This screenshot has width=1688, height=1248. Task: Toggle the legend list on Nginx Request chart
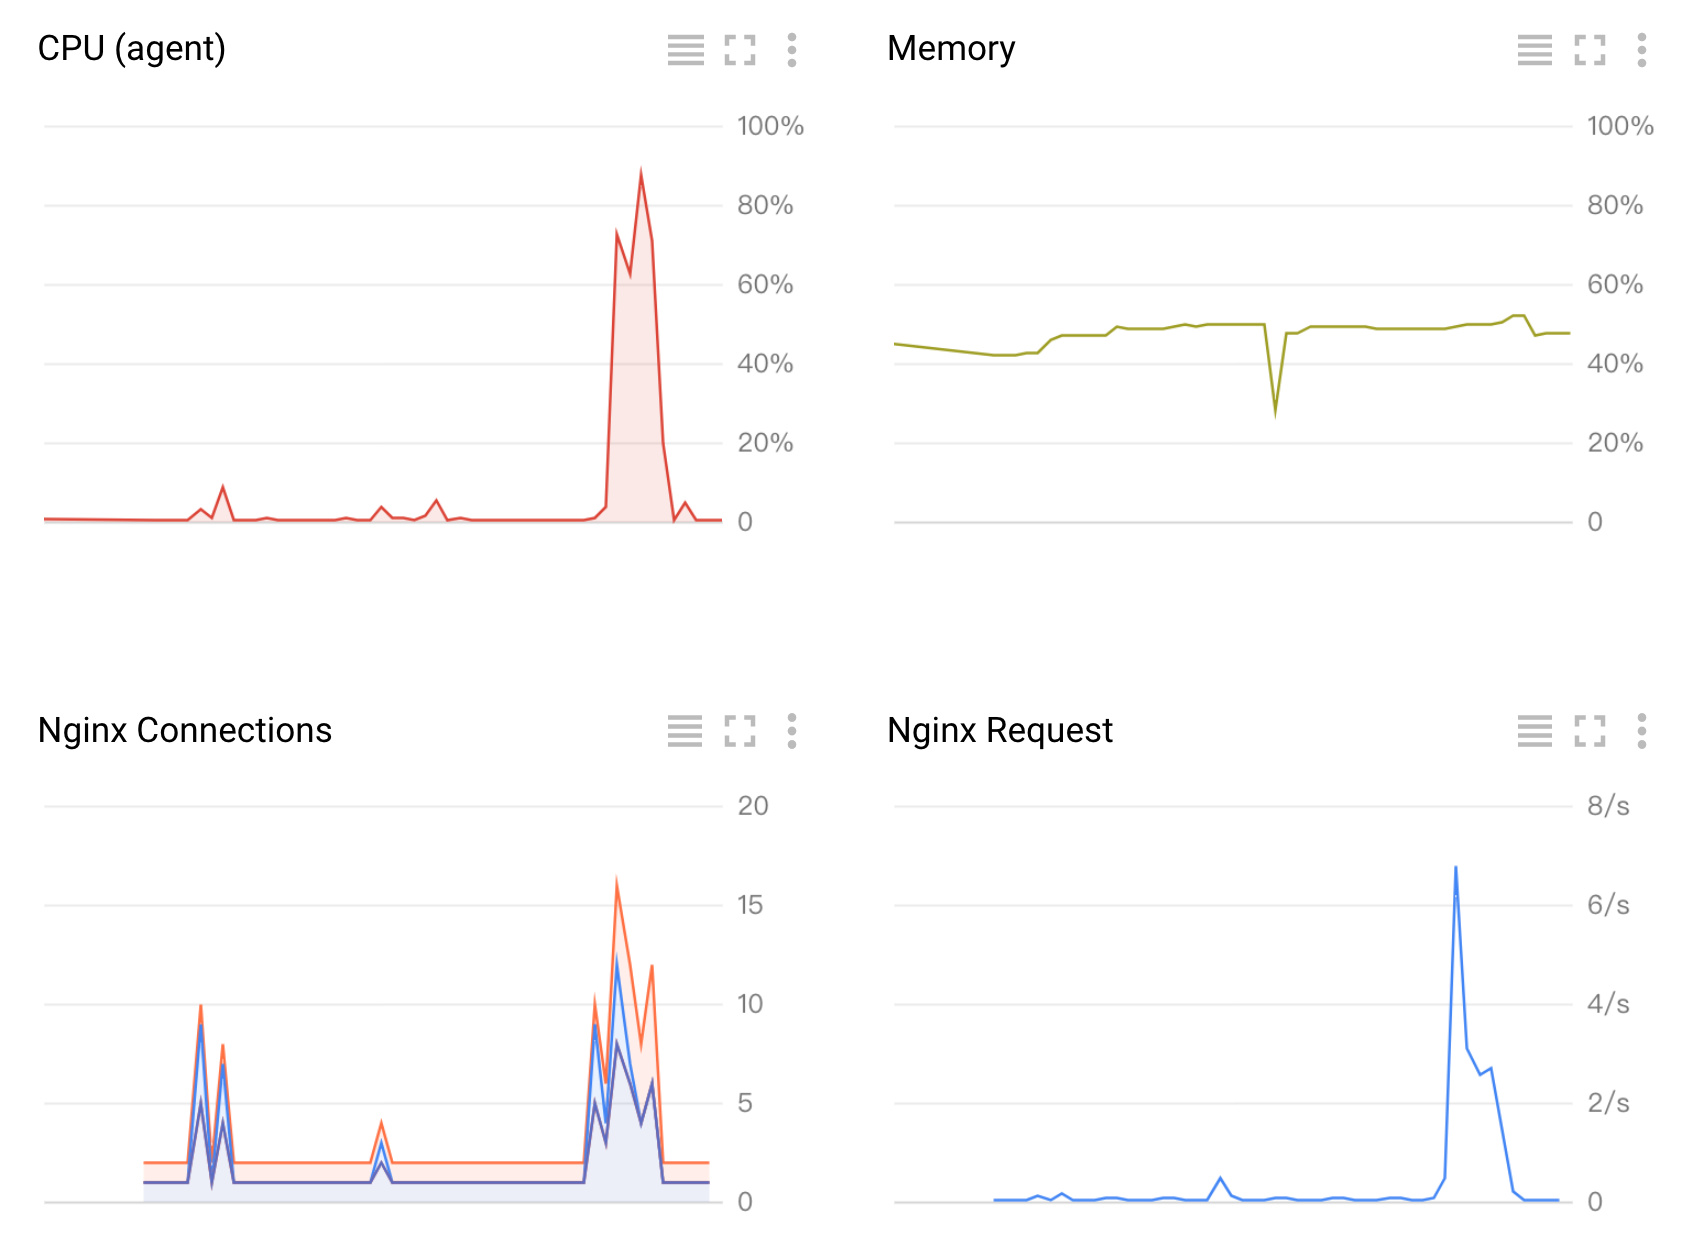[1535, 731]
